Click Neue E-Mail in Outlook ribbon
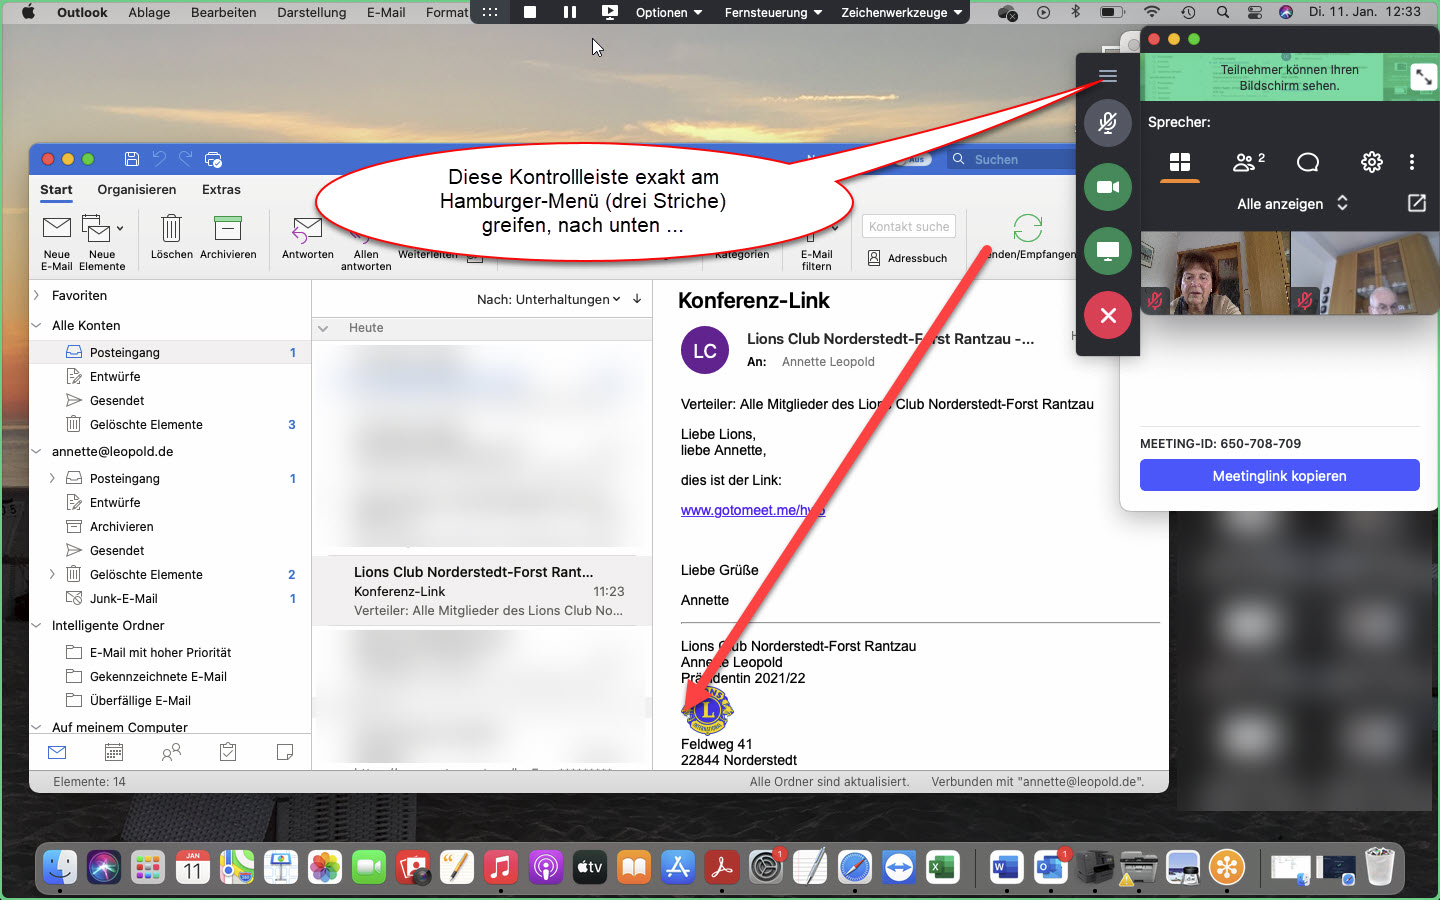The height and width of the screenshot is (900, 1440). click(x=57, y=243)
